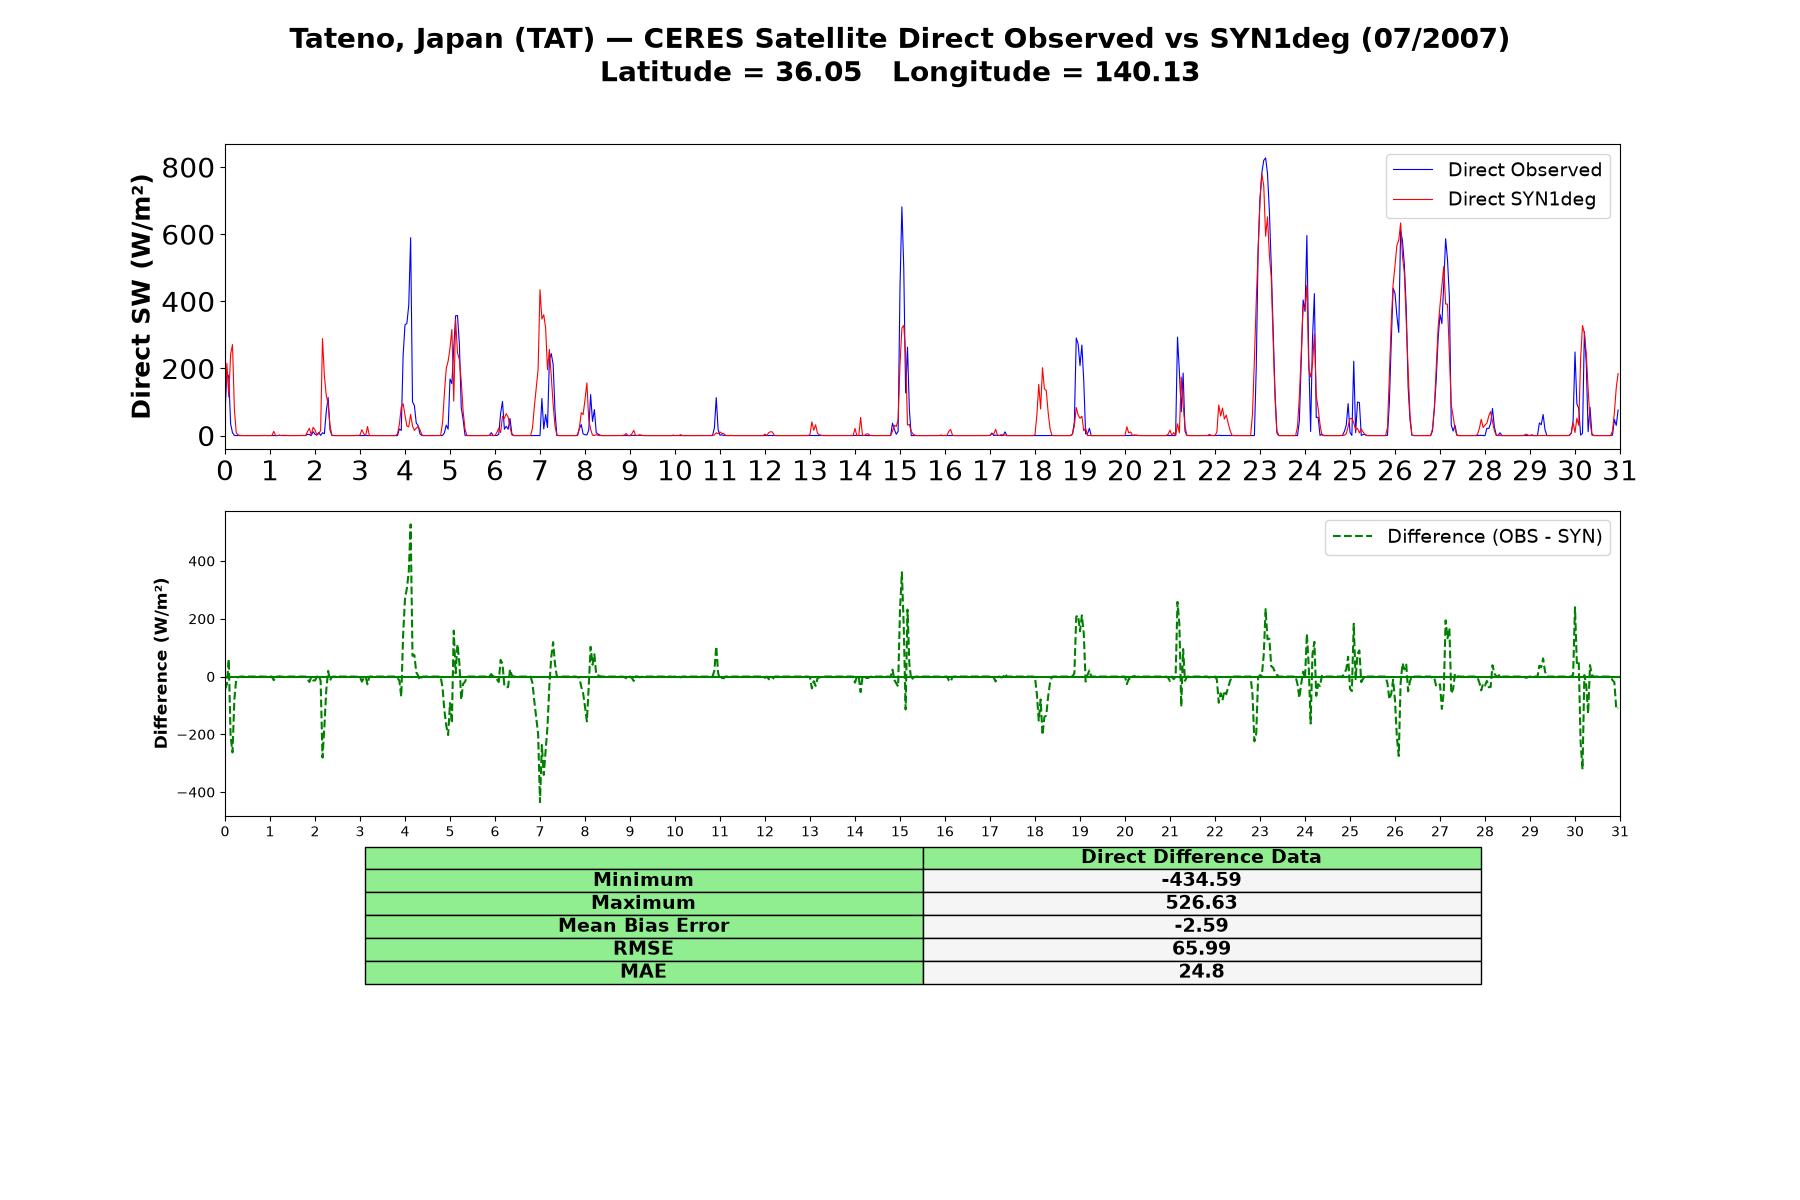The image size is (1800, 1200).
Task: Select the blue Direct Observed legend line
Action: pyautogui.click(x=1413, y=170)
